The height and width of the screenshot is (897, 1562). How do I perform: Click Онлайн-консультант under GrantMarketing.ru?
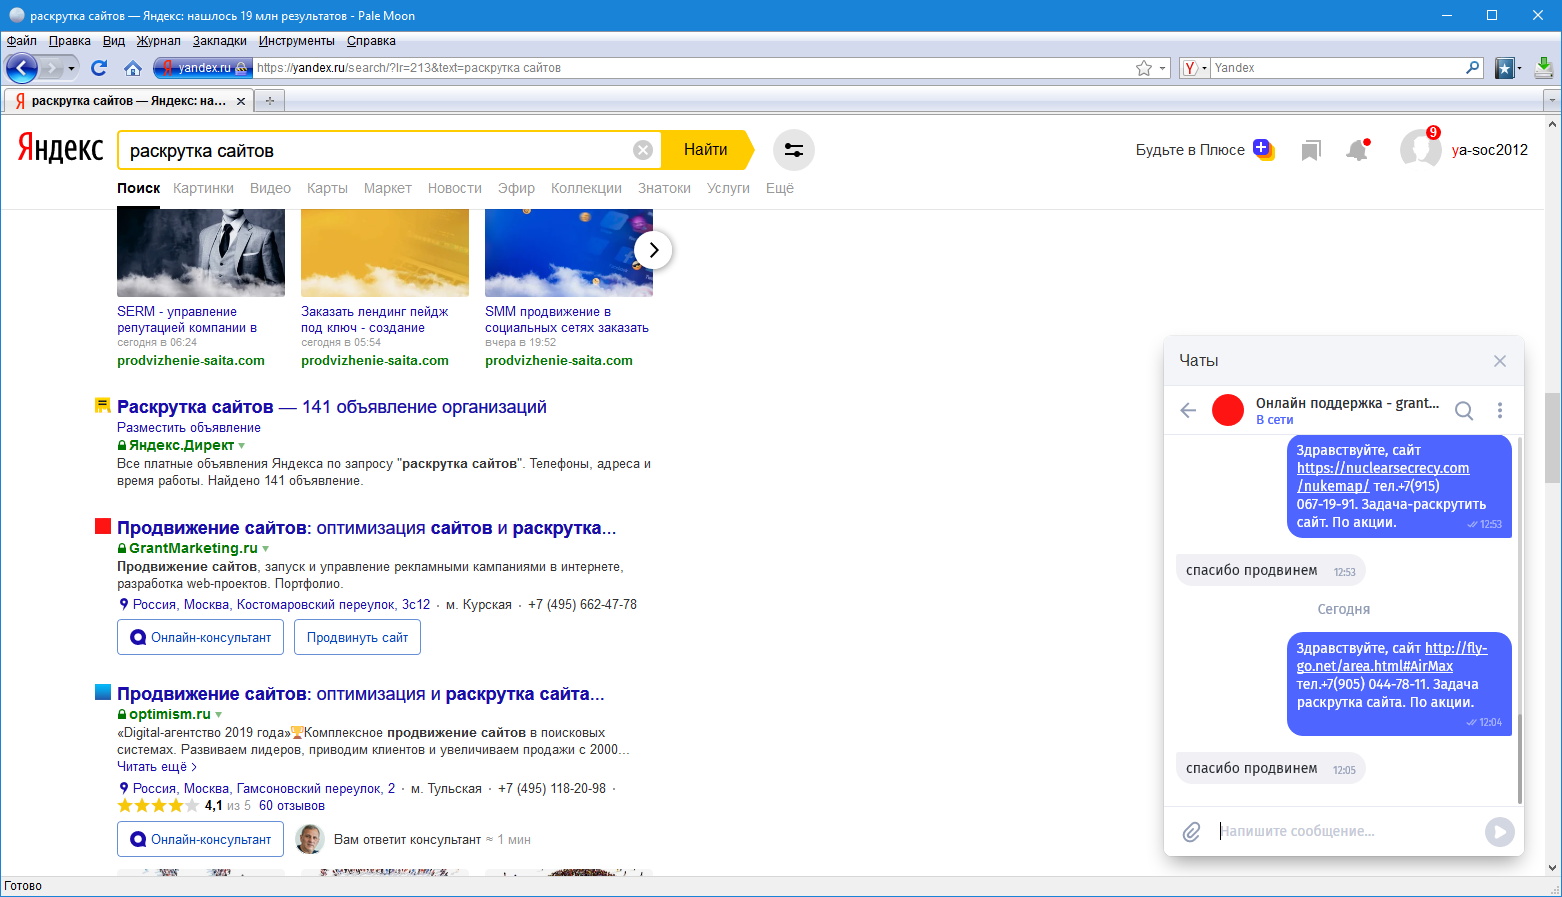coord(201,638)
